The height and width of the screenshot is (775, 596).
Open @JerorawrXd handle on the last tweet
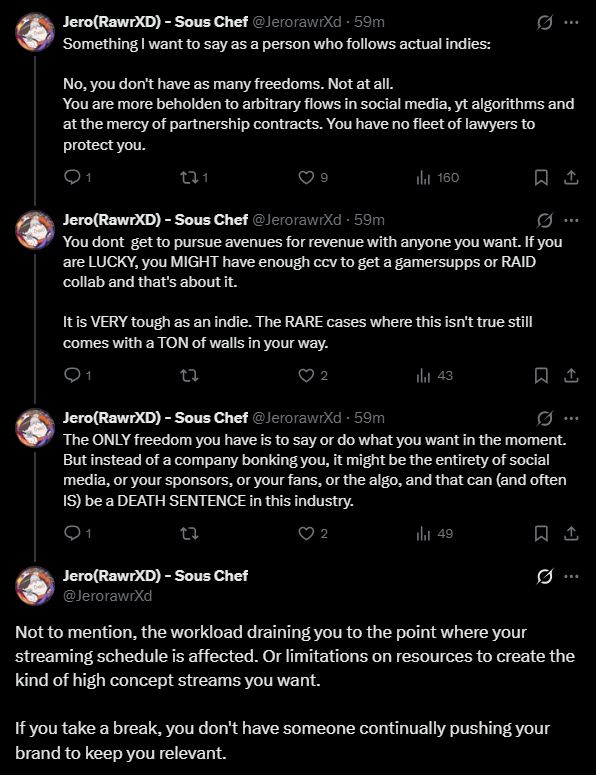pos(108,596)
